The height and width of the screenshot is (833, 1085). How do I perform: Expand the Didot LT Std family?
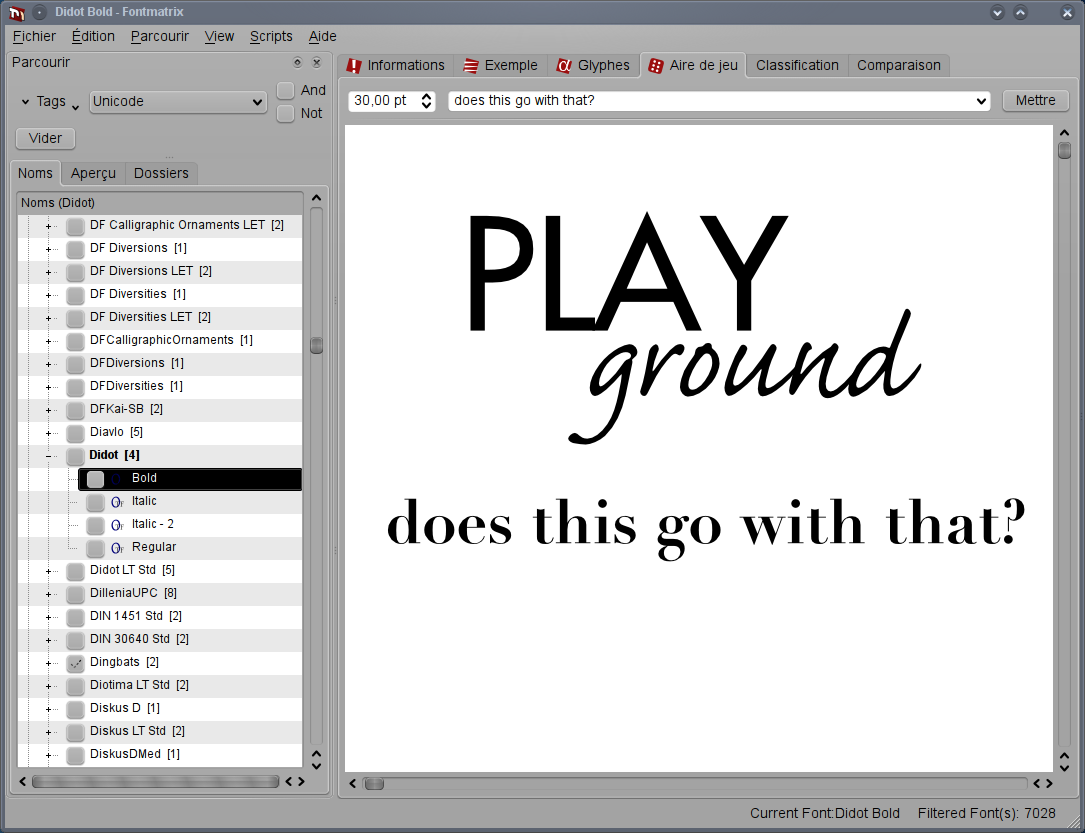[48, 571]
